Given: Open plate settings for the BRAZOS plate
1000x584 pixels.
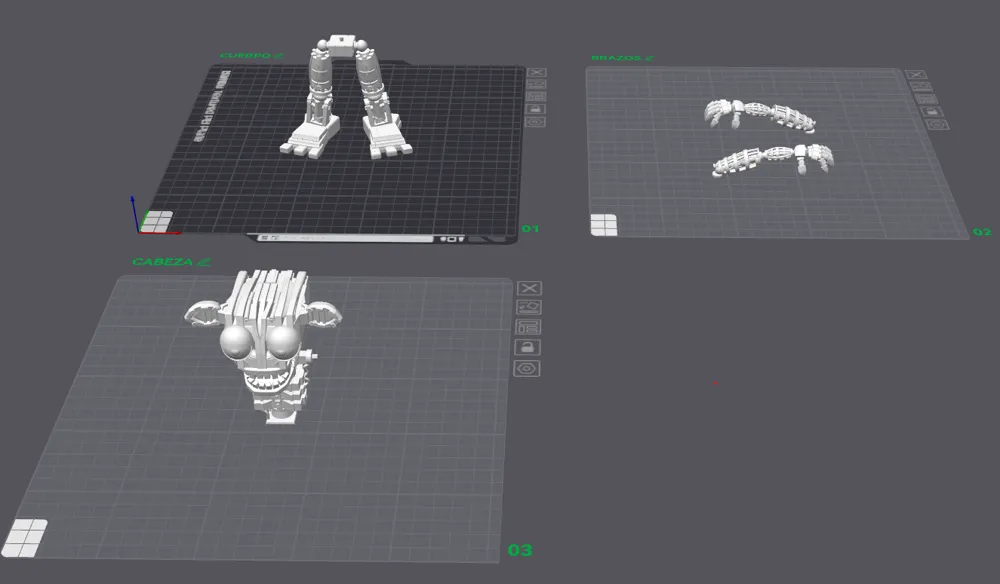Looking at the screenshot, I should (x=927, y=100).
